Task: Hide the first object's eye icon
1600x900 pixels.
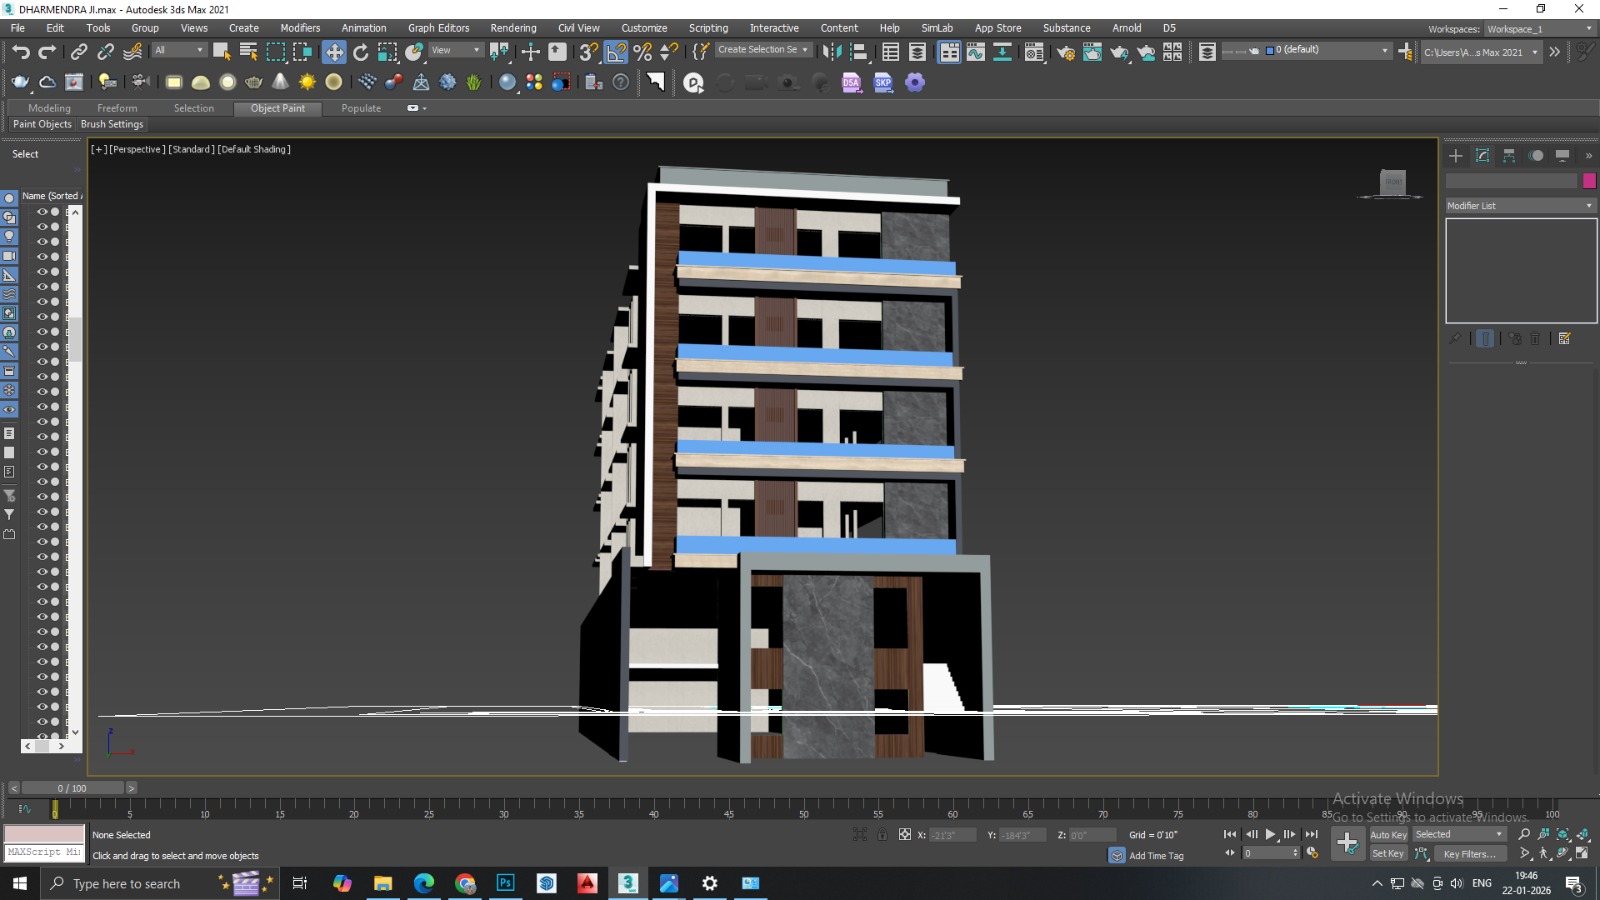Action: [x=42, y=212]
